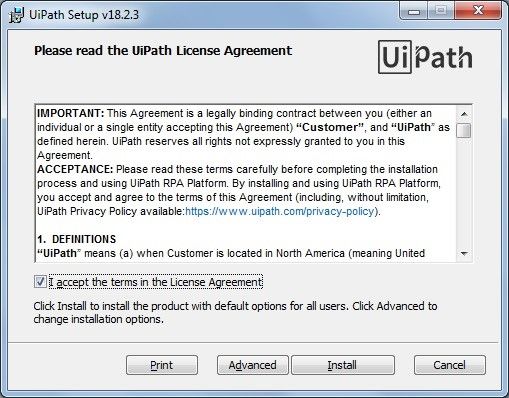The height and width of the screenshot is (398, 509).
Task: Minimize the UiPath Setup window
Action: [414, 11]
